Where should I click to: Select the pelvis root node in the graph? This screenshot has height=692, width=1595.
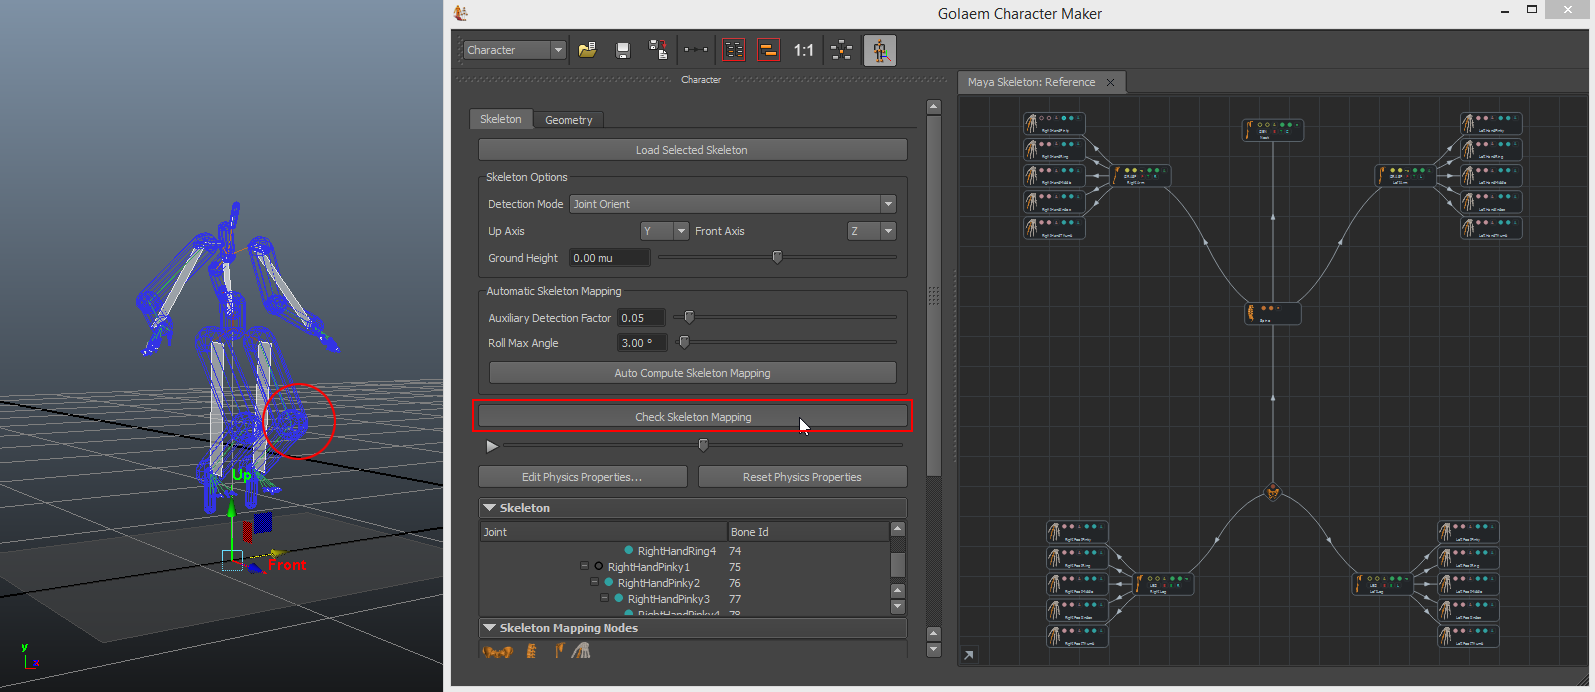pos(1273,492)
